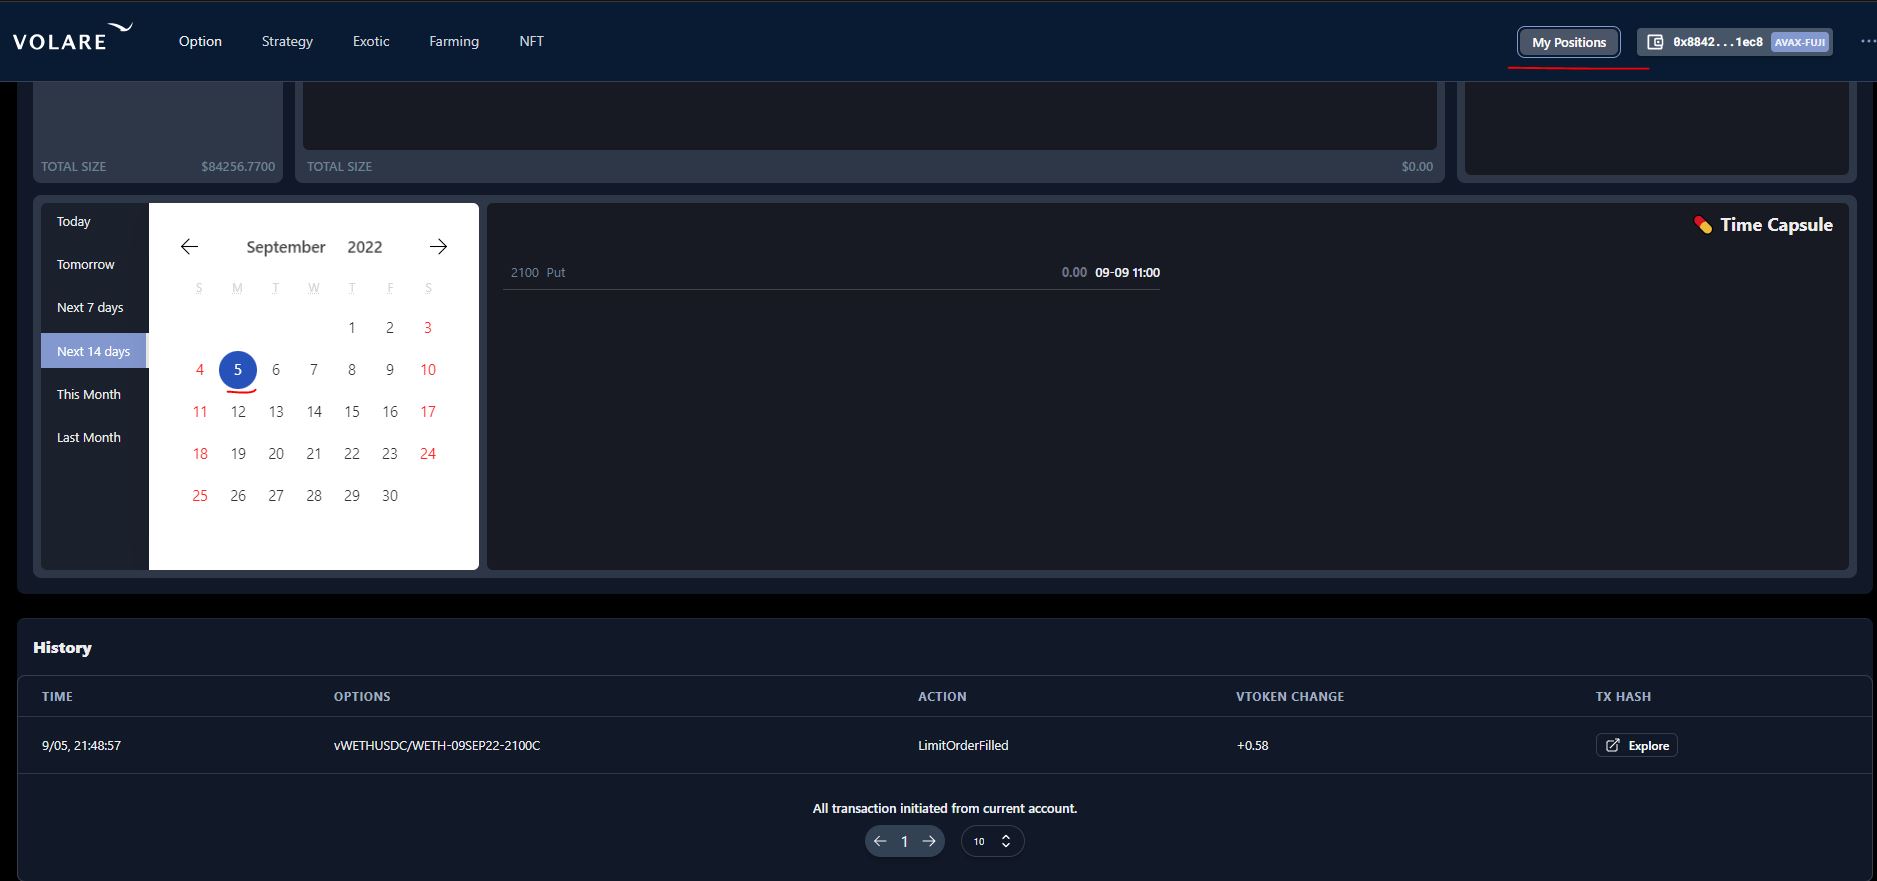Click the History section heading
Image resolution: width=1877 pixels, height=881 pixels.
(62, 648)
